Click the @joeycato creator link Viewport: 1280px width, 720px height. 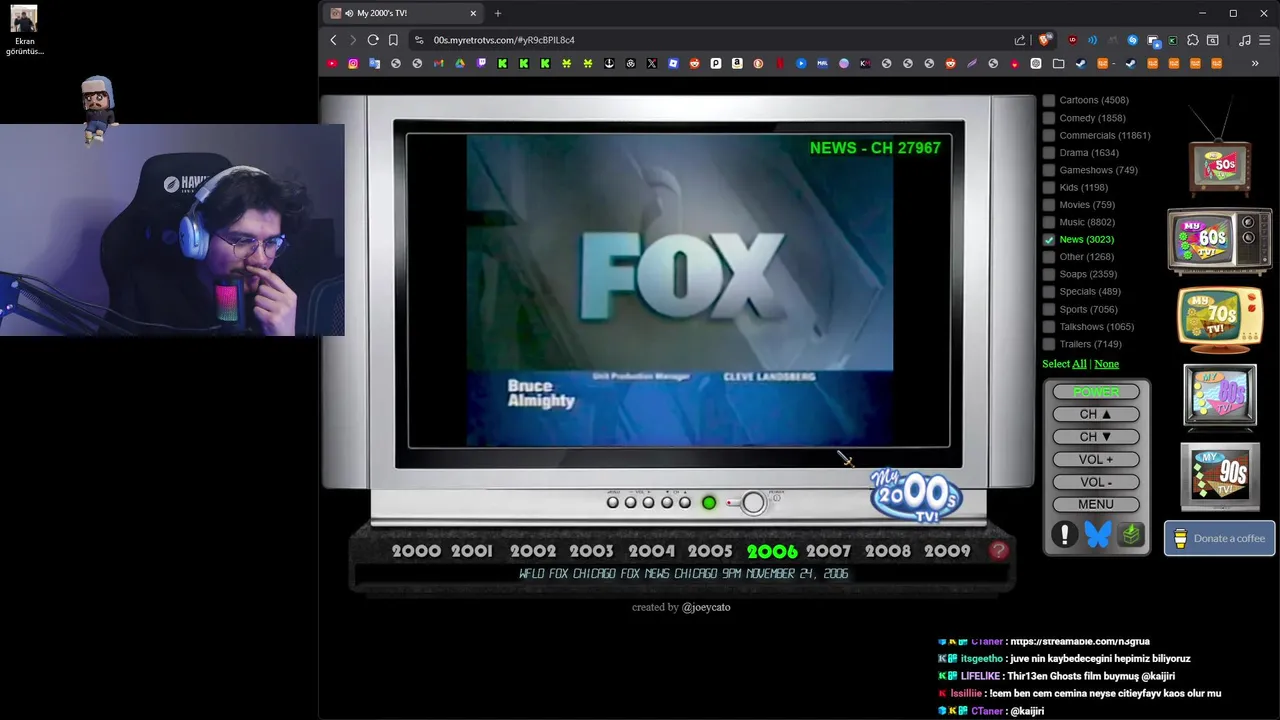[x=706, y=607]
